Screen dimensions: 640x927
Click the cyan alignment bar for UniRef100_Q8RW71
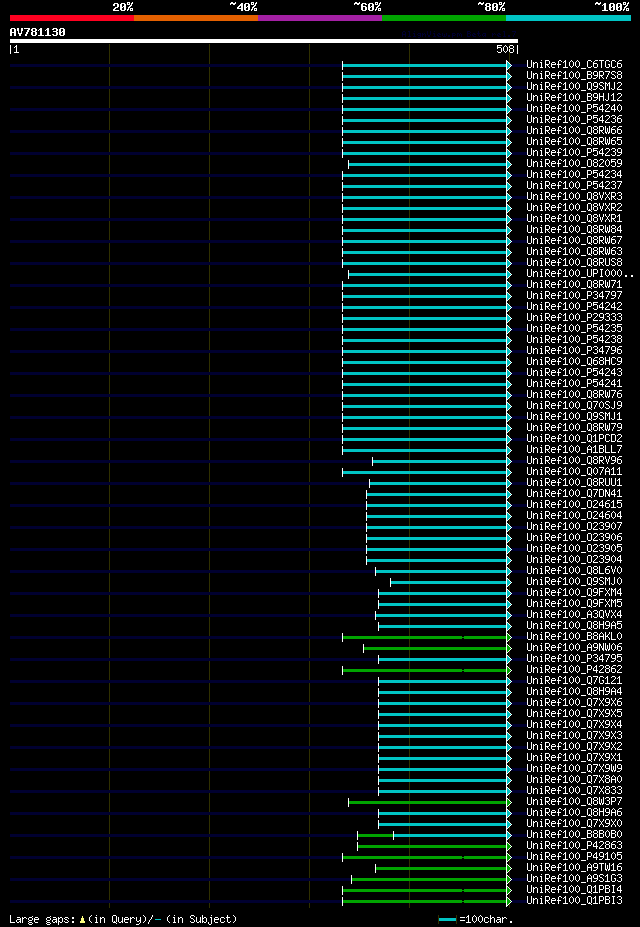click(425, 285)
